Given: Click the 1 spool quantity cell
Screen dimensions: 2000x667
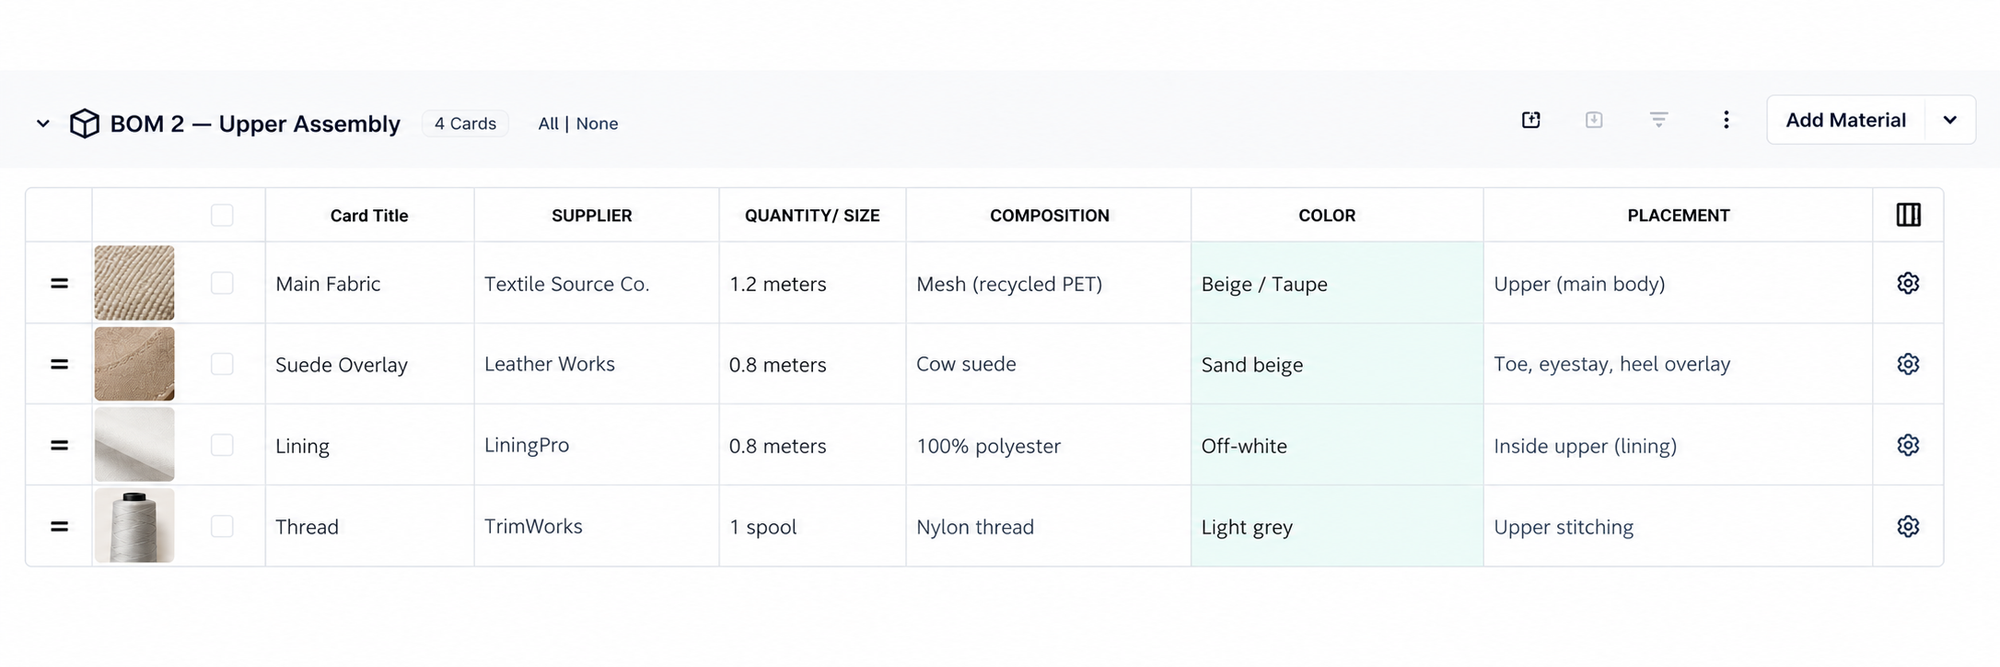Looking at the screenshot, I should pyautogui.click(x=812, y=526).
